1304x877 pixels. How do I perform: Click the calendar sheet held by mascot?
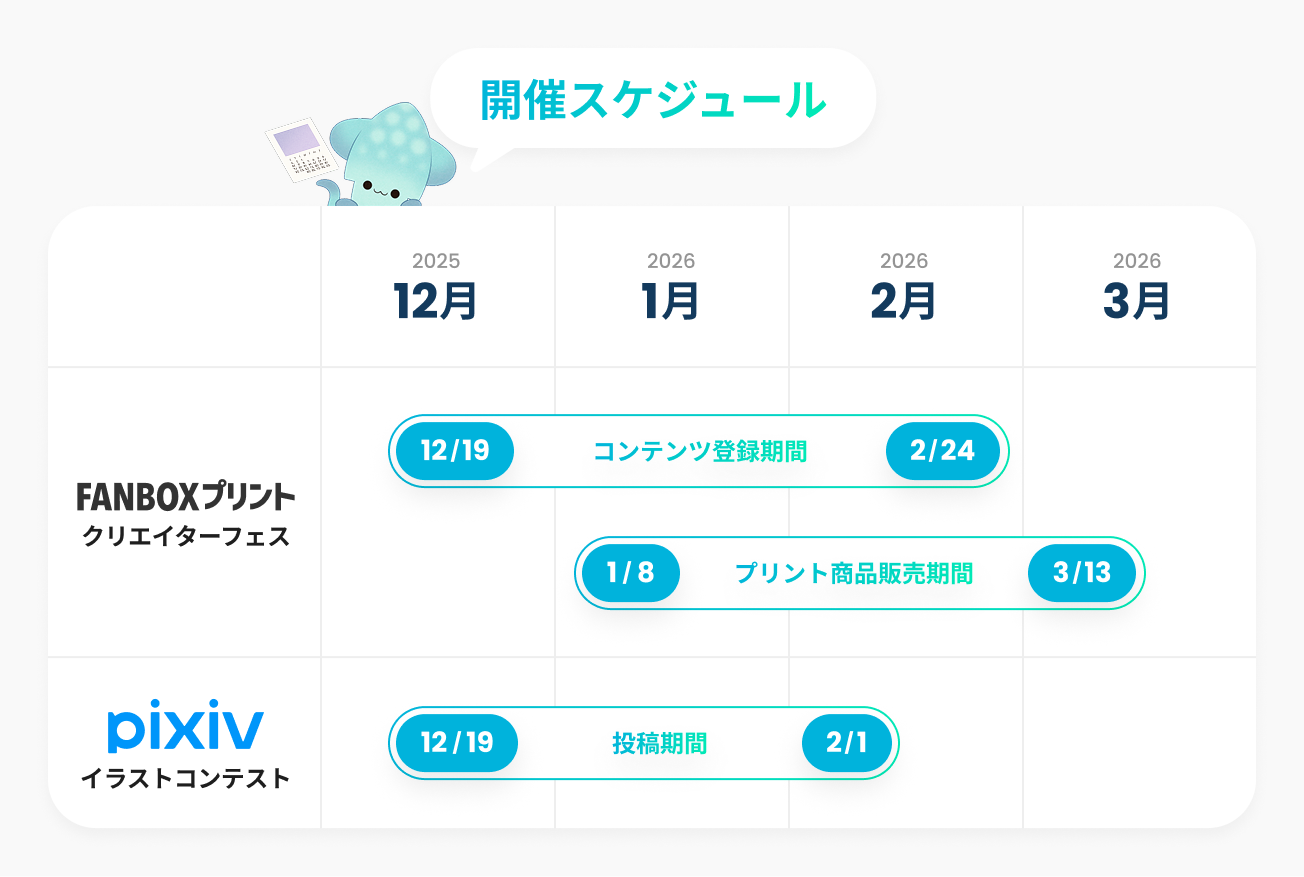coord(298,150)
